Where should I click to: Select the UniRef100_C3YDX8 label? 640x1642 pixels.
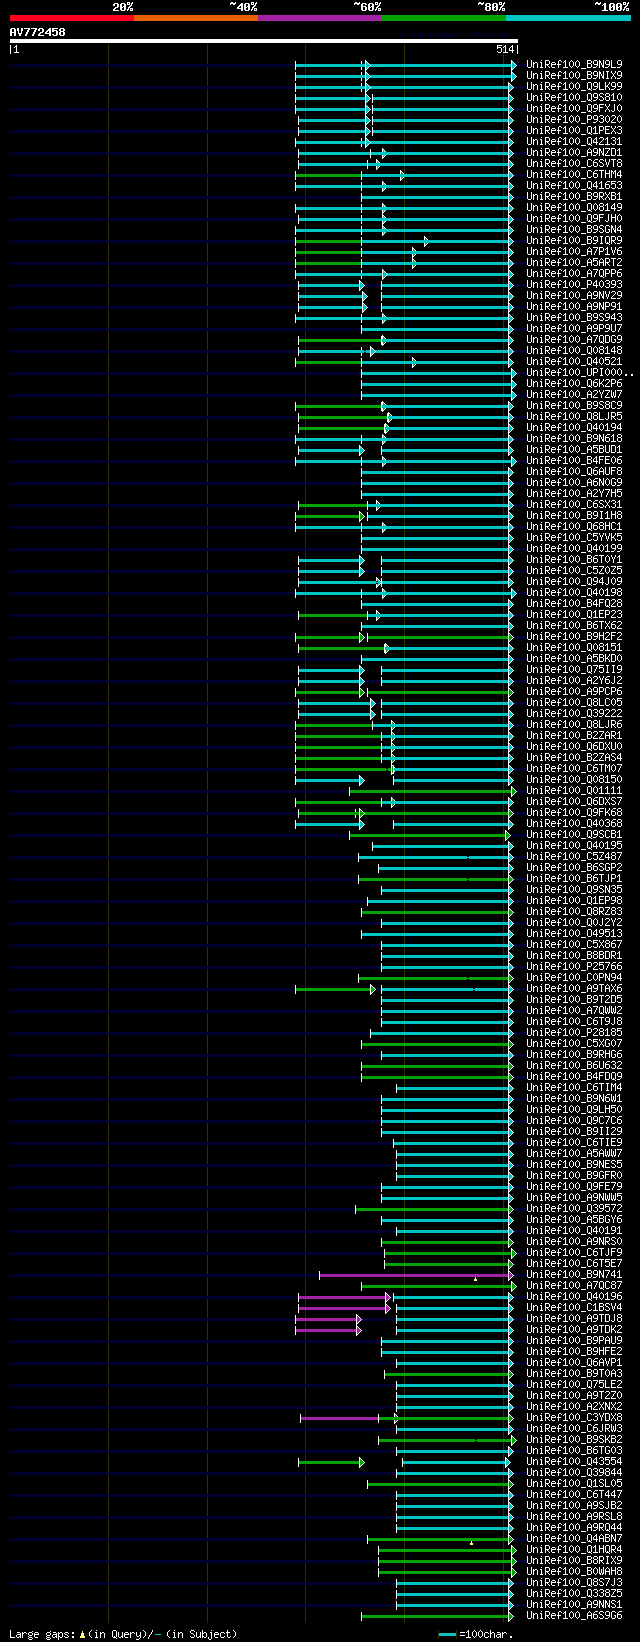coord(574,1417)
